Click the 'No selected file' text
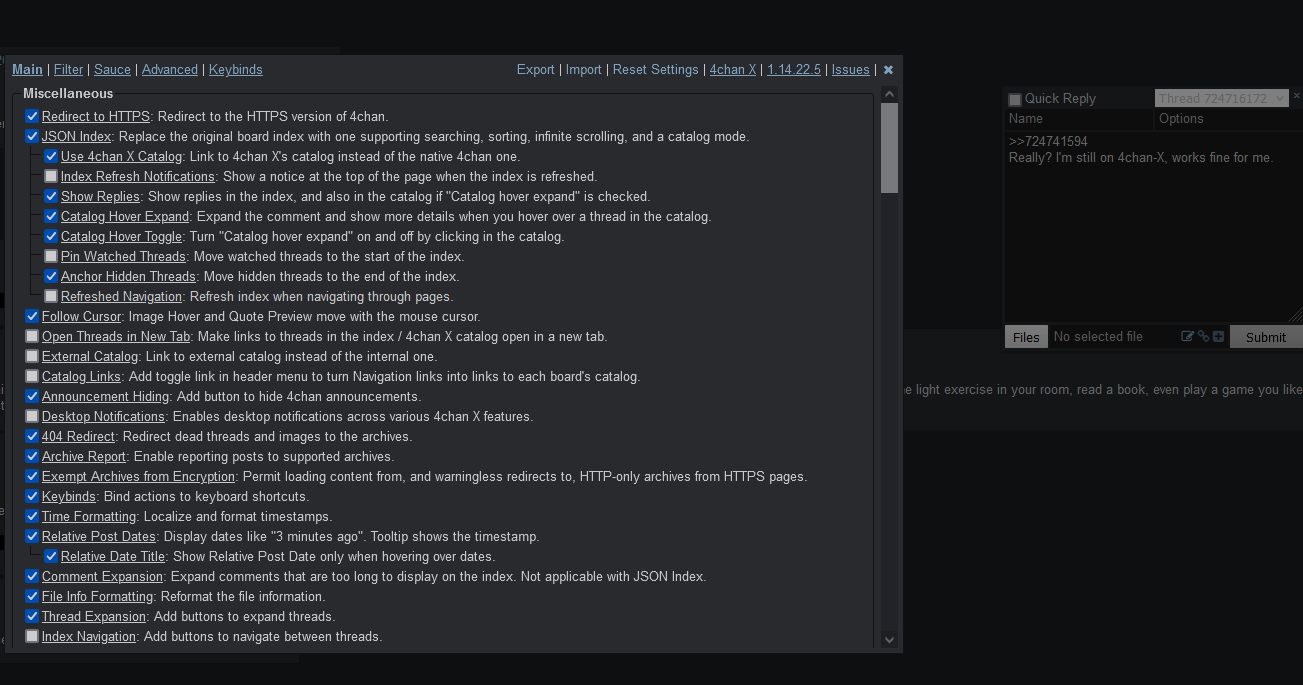The height and width of the screenshot is (685, 1303). tap(1098, 337)
